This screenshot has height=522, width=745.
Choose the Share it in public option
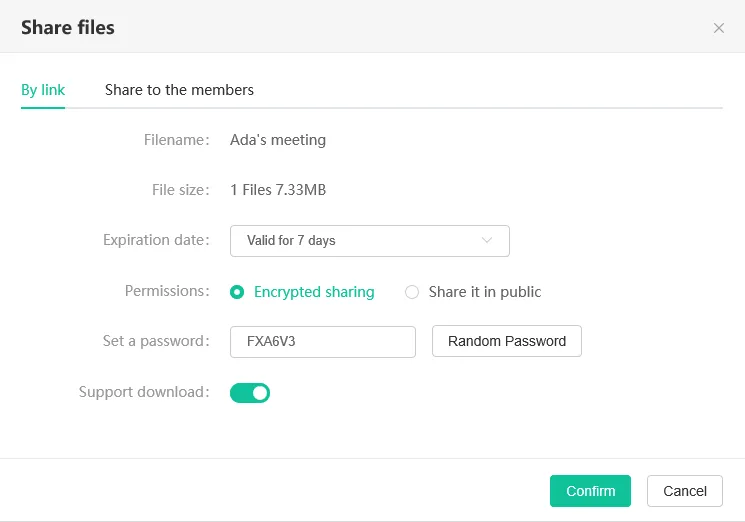[412, 292]
